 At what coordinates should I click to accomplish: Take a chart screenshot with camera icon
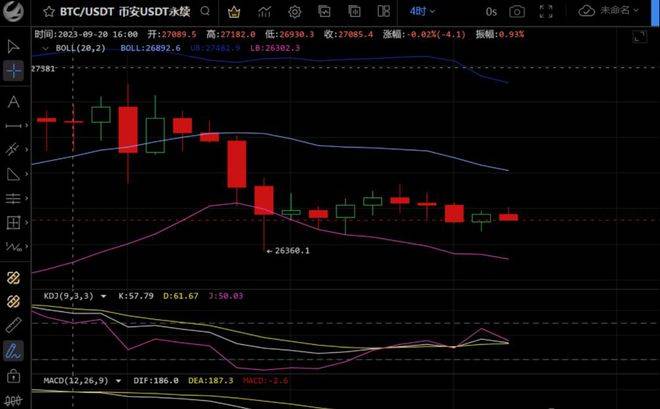[517, 12]
